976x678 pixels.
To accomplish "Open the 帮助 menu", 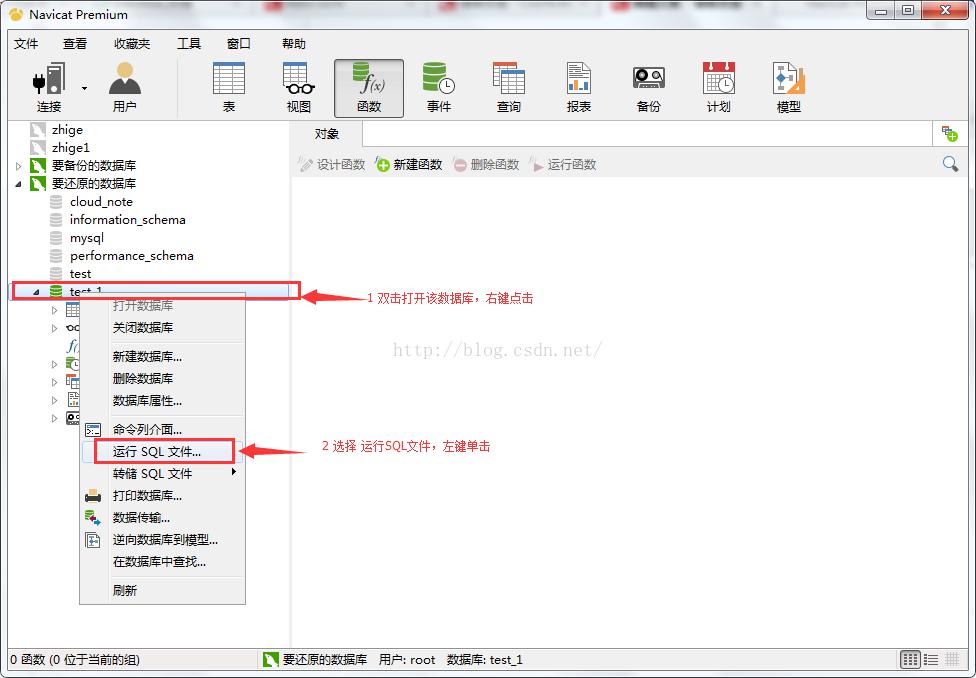I will pyautogui.click(x=294, y=44).
